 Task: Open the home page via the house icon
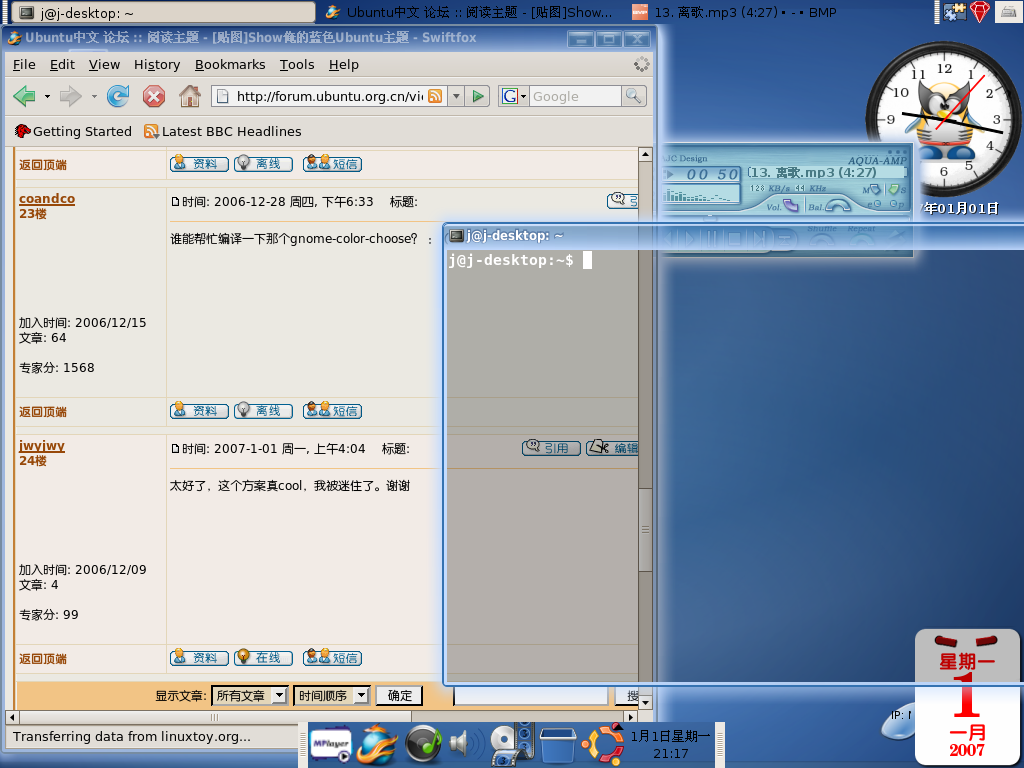coord(190,97)
